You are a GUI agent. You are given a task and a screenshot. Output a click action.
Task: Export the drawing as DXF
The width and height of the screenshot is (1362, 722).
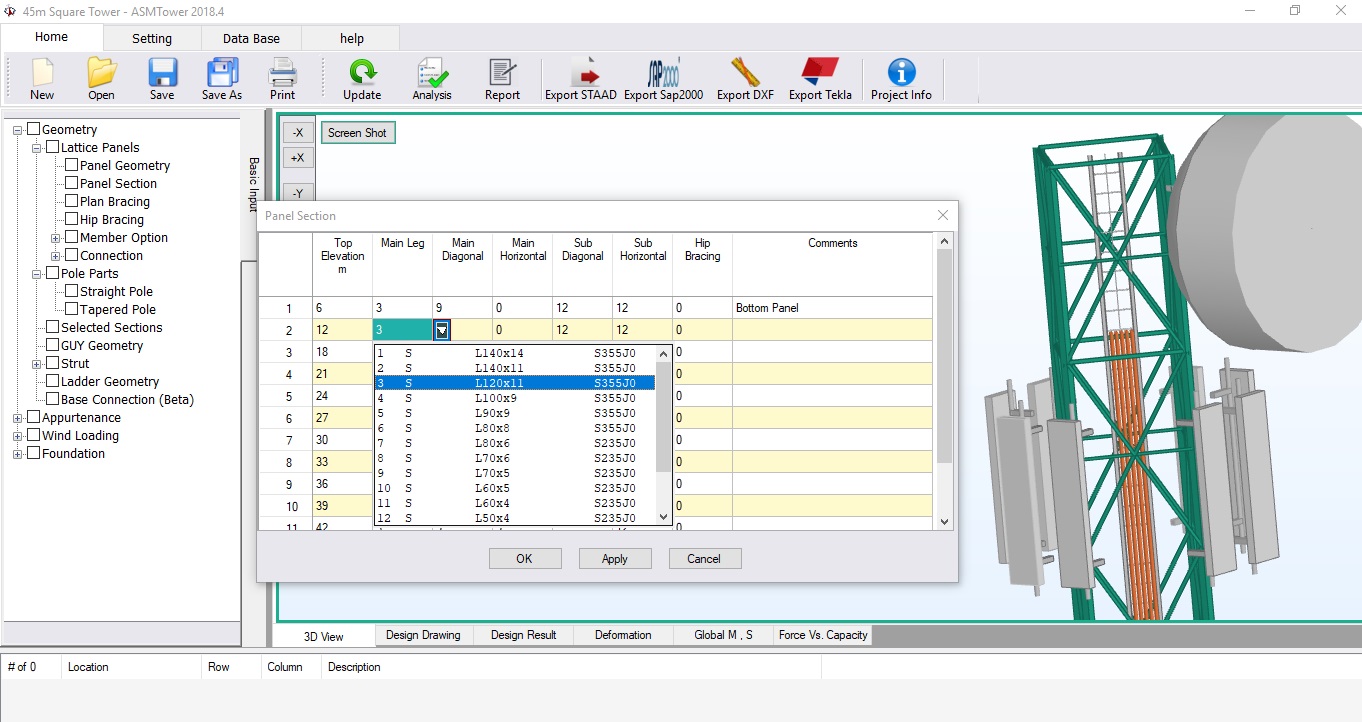(746, 79)
